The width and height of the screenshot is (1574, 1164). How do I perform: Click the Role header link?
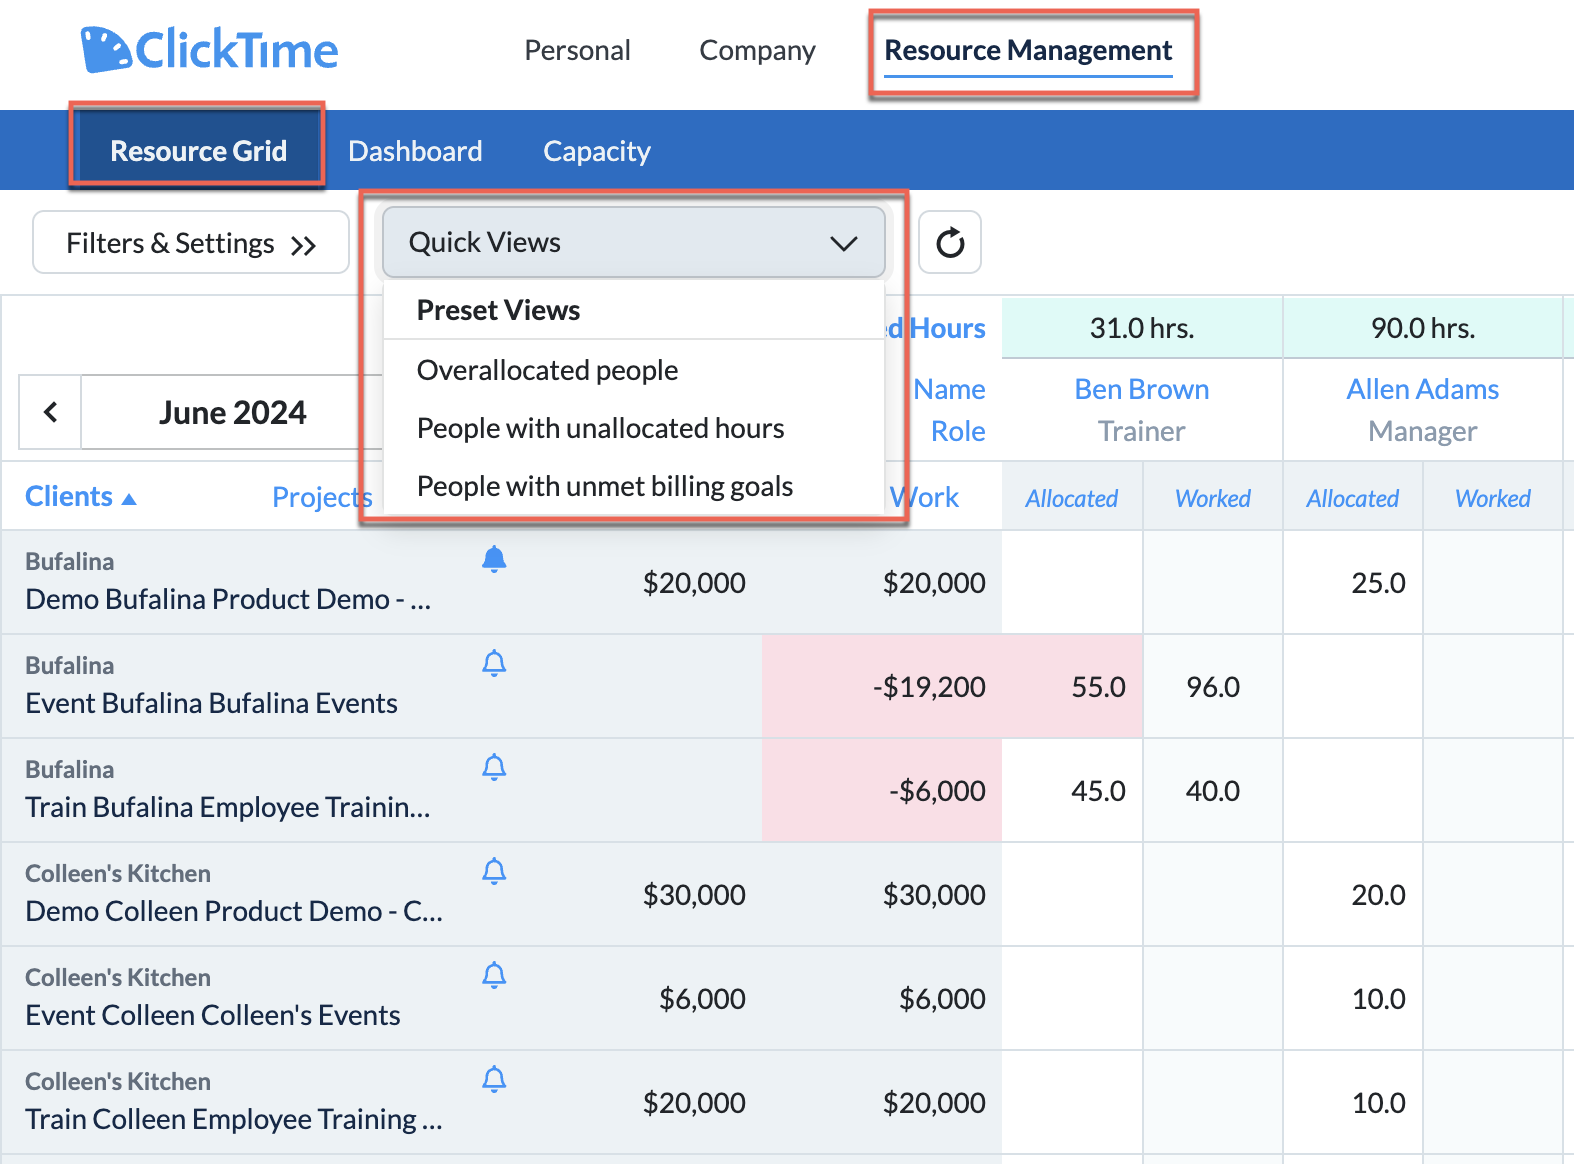(958, 431)
